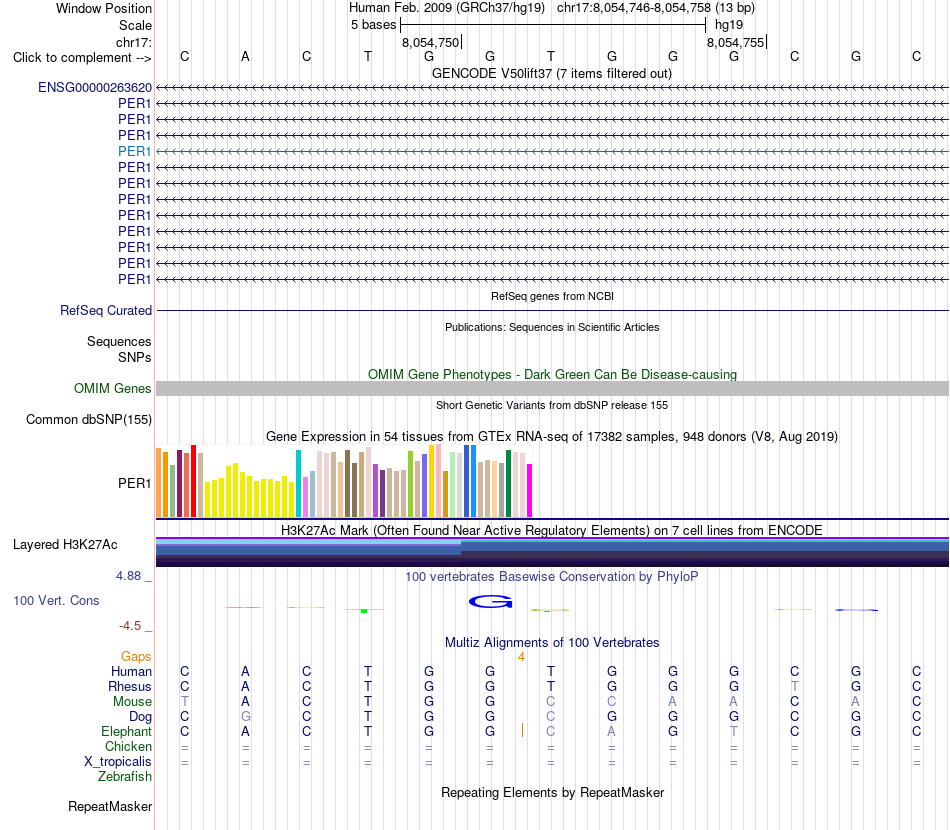This screenshot has height=830, width=950.
Task: Click the bright red bar in GTEx chart
Action: click(193, 481)
